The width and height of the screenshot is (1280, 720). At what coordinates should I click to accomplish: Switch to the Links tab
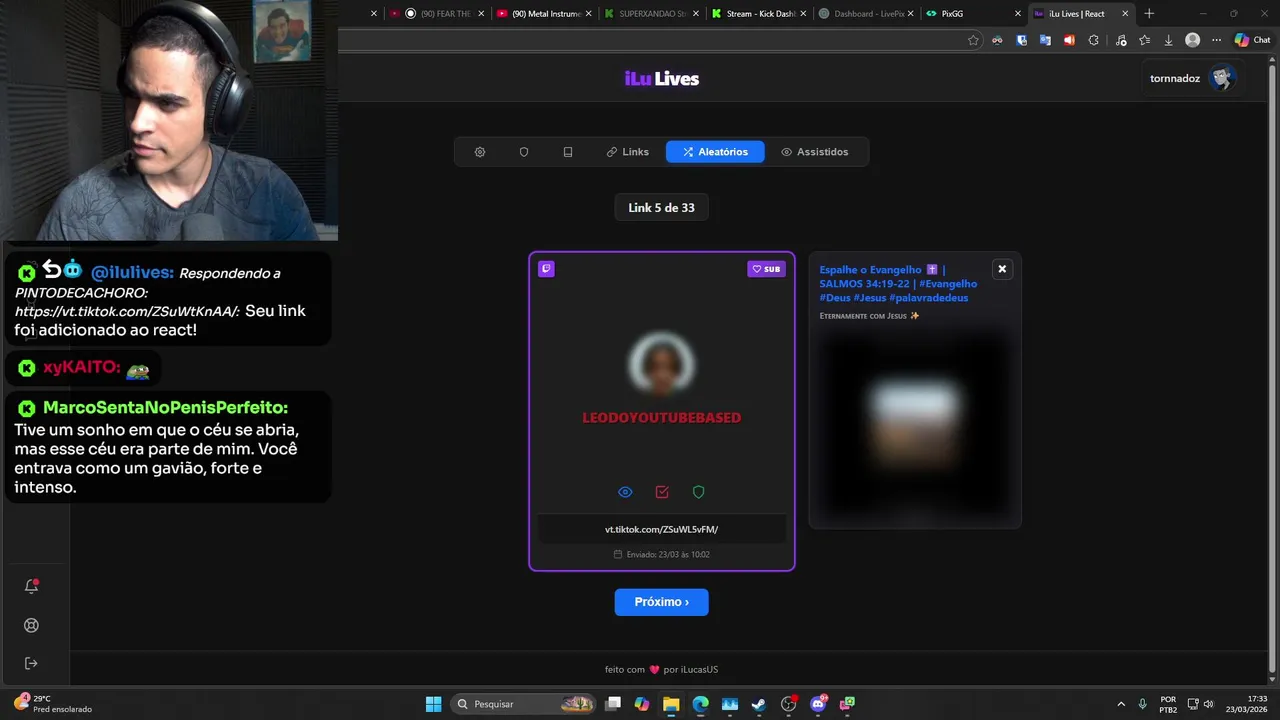628,152
